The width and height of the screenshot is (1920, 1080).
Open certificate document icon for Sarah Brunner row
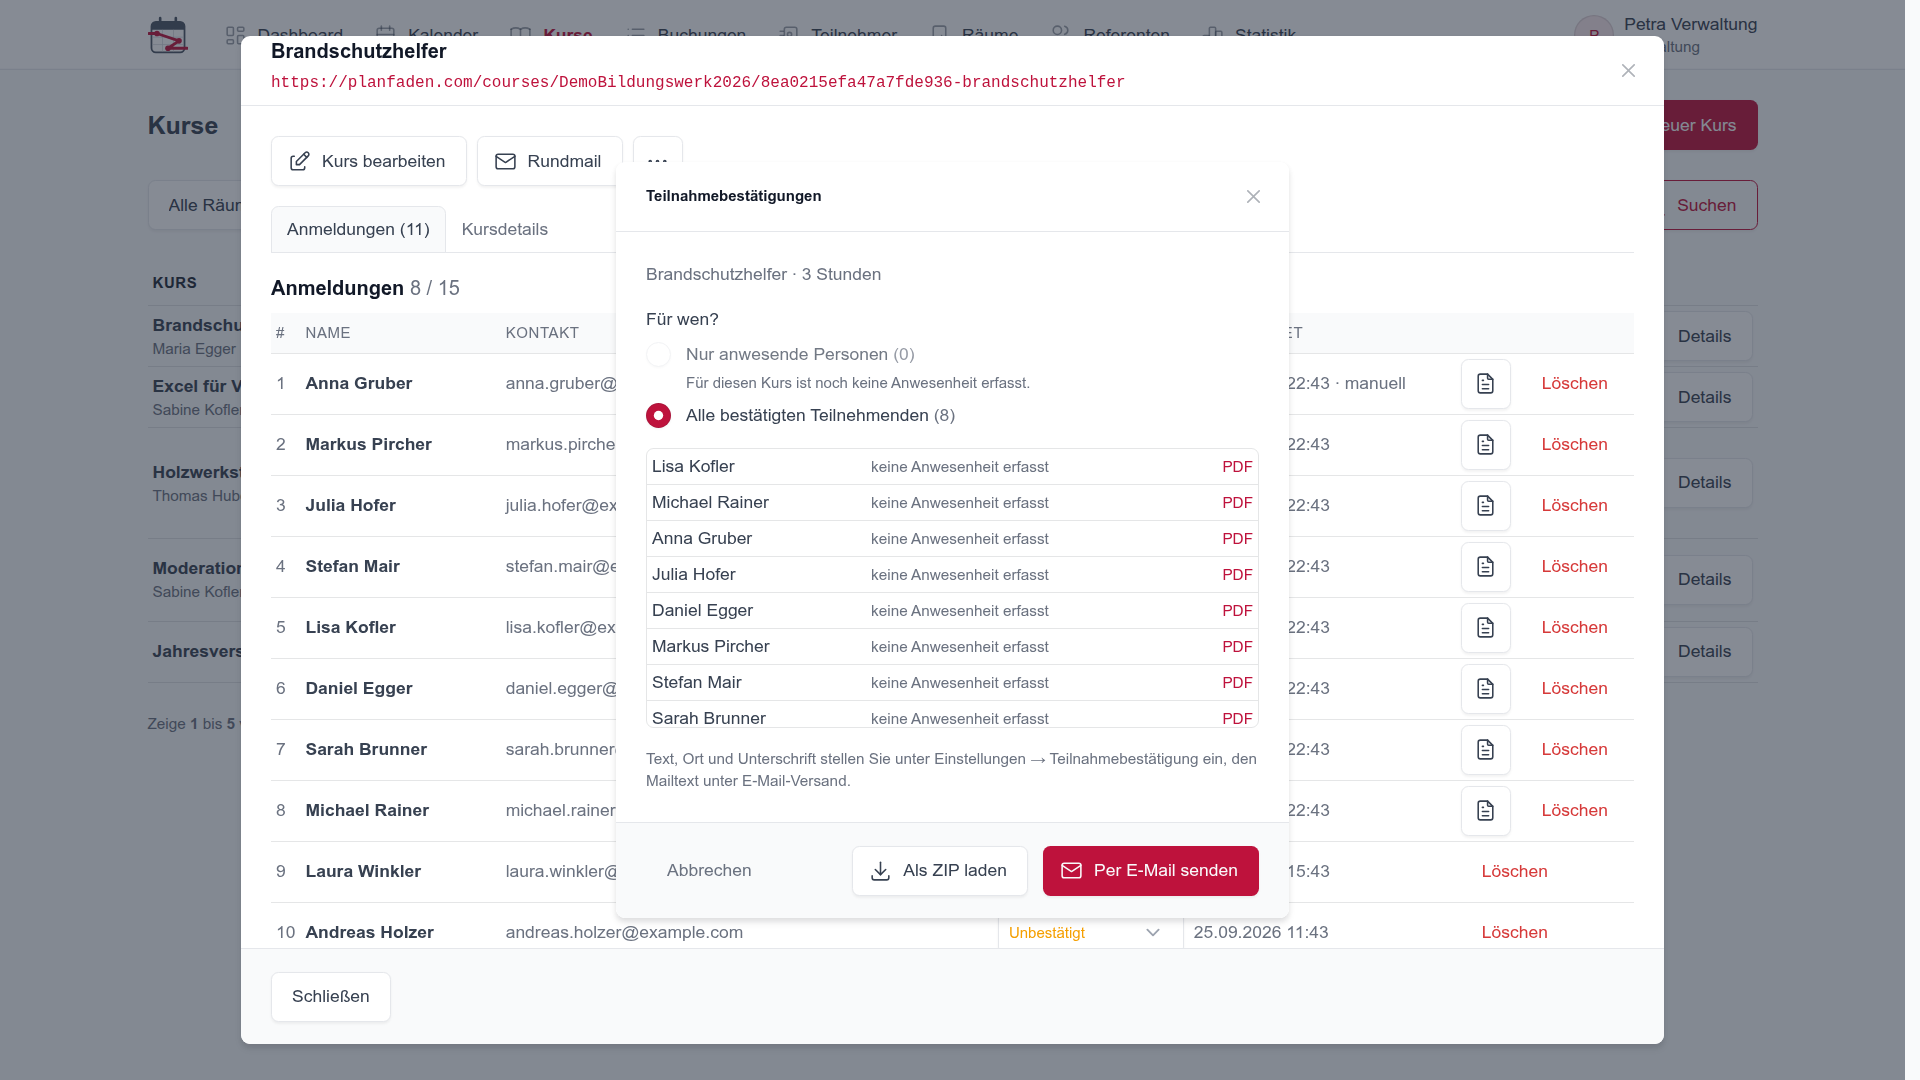[1485, 750]
